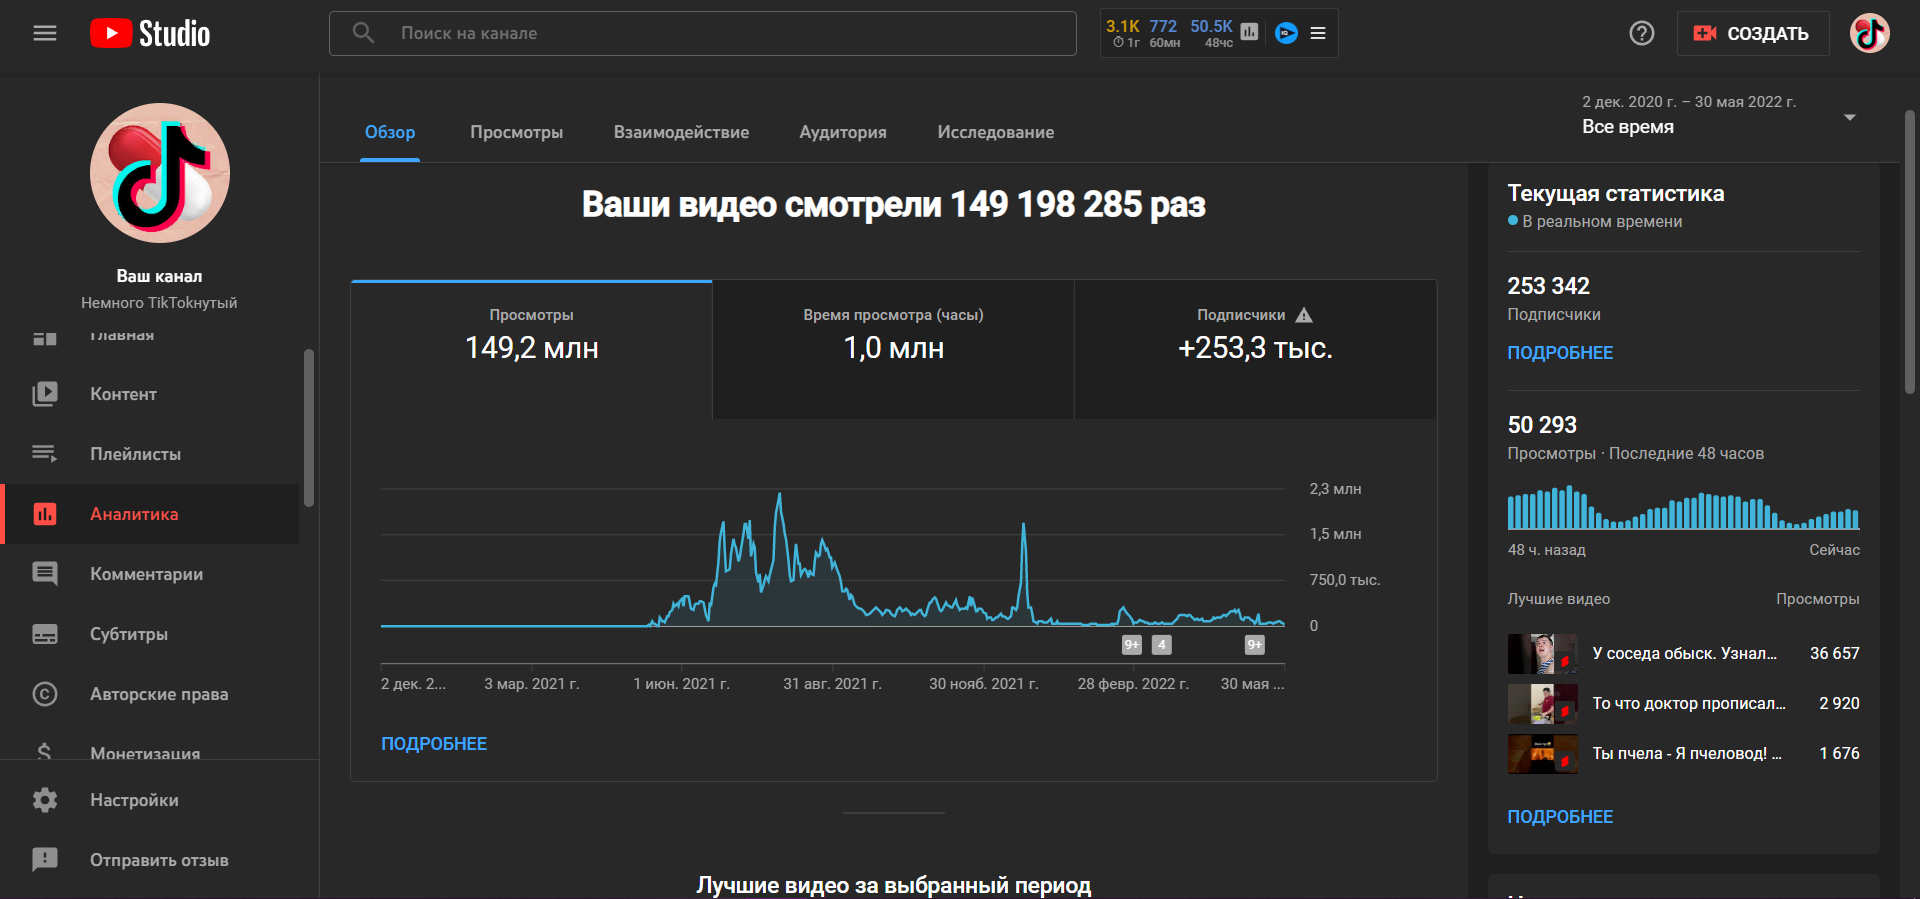1920x899 pixels.
Task: Click the subscribers warning triangle icon
Action: 1304,315
